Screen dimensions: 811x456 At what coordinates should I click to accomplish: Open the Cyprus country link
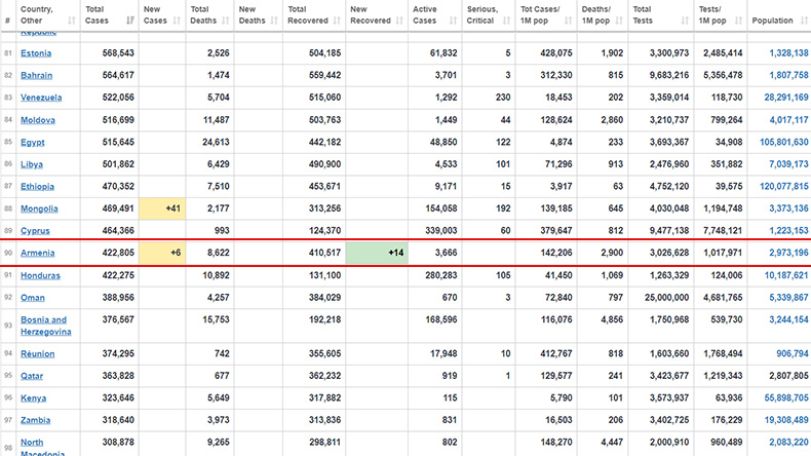(x=35, y=231)
